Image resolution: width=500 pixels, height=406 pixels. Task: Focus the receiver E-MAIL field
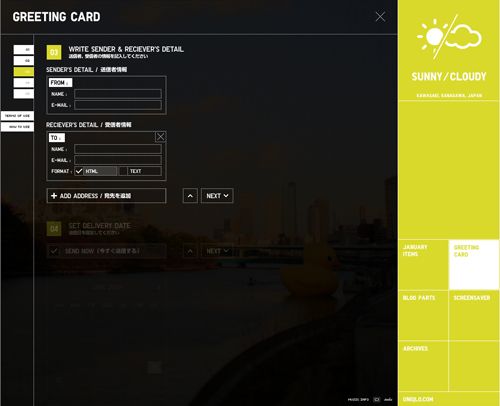(x=118, y=160)
